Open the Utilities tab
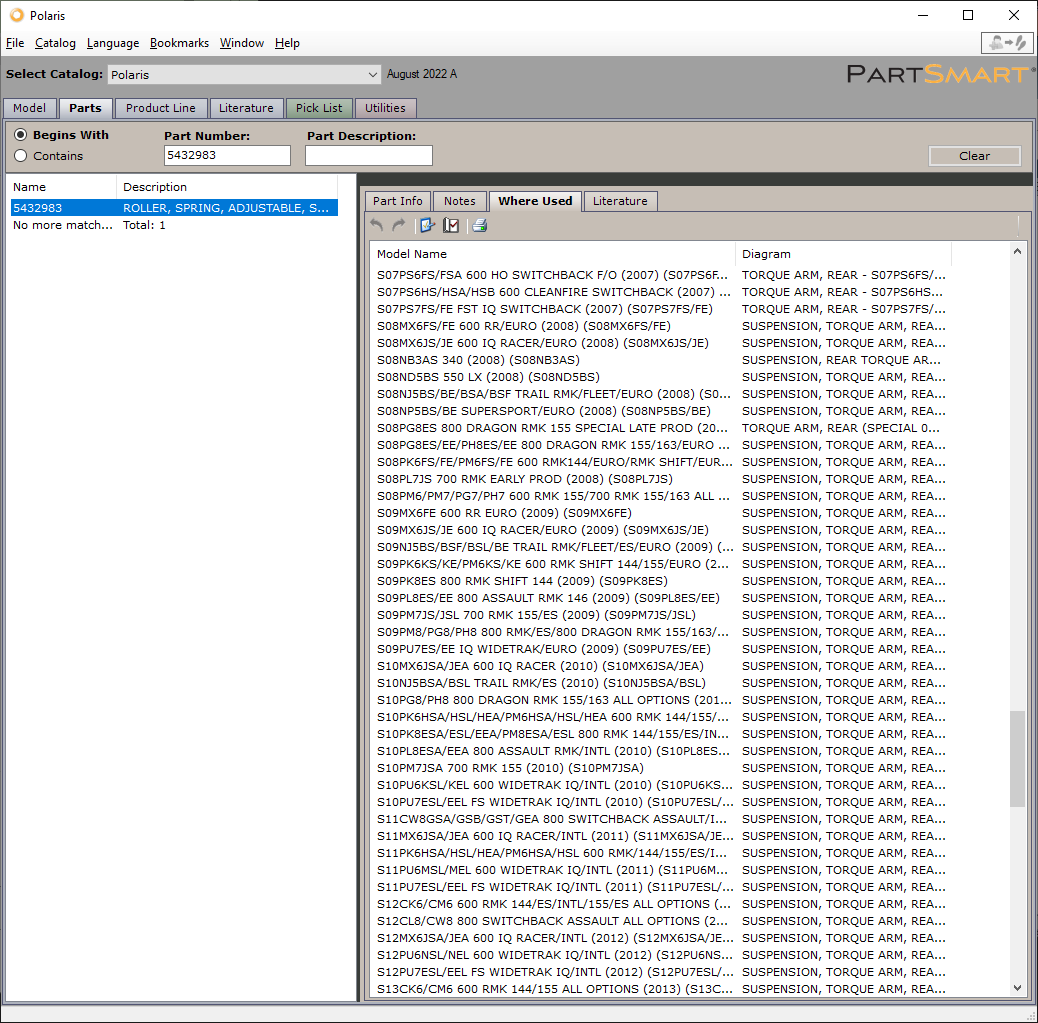 tap(385, 108)
